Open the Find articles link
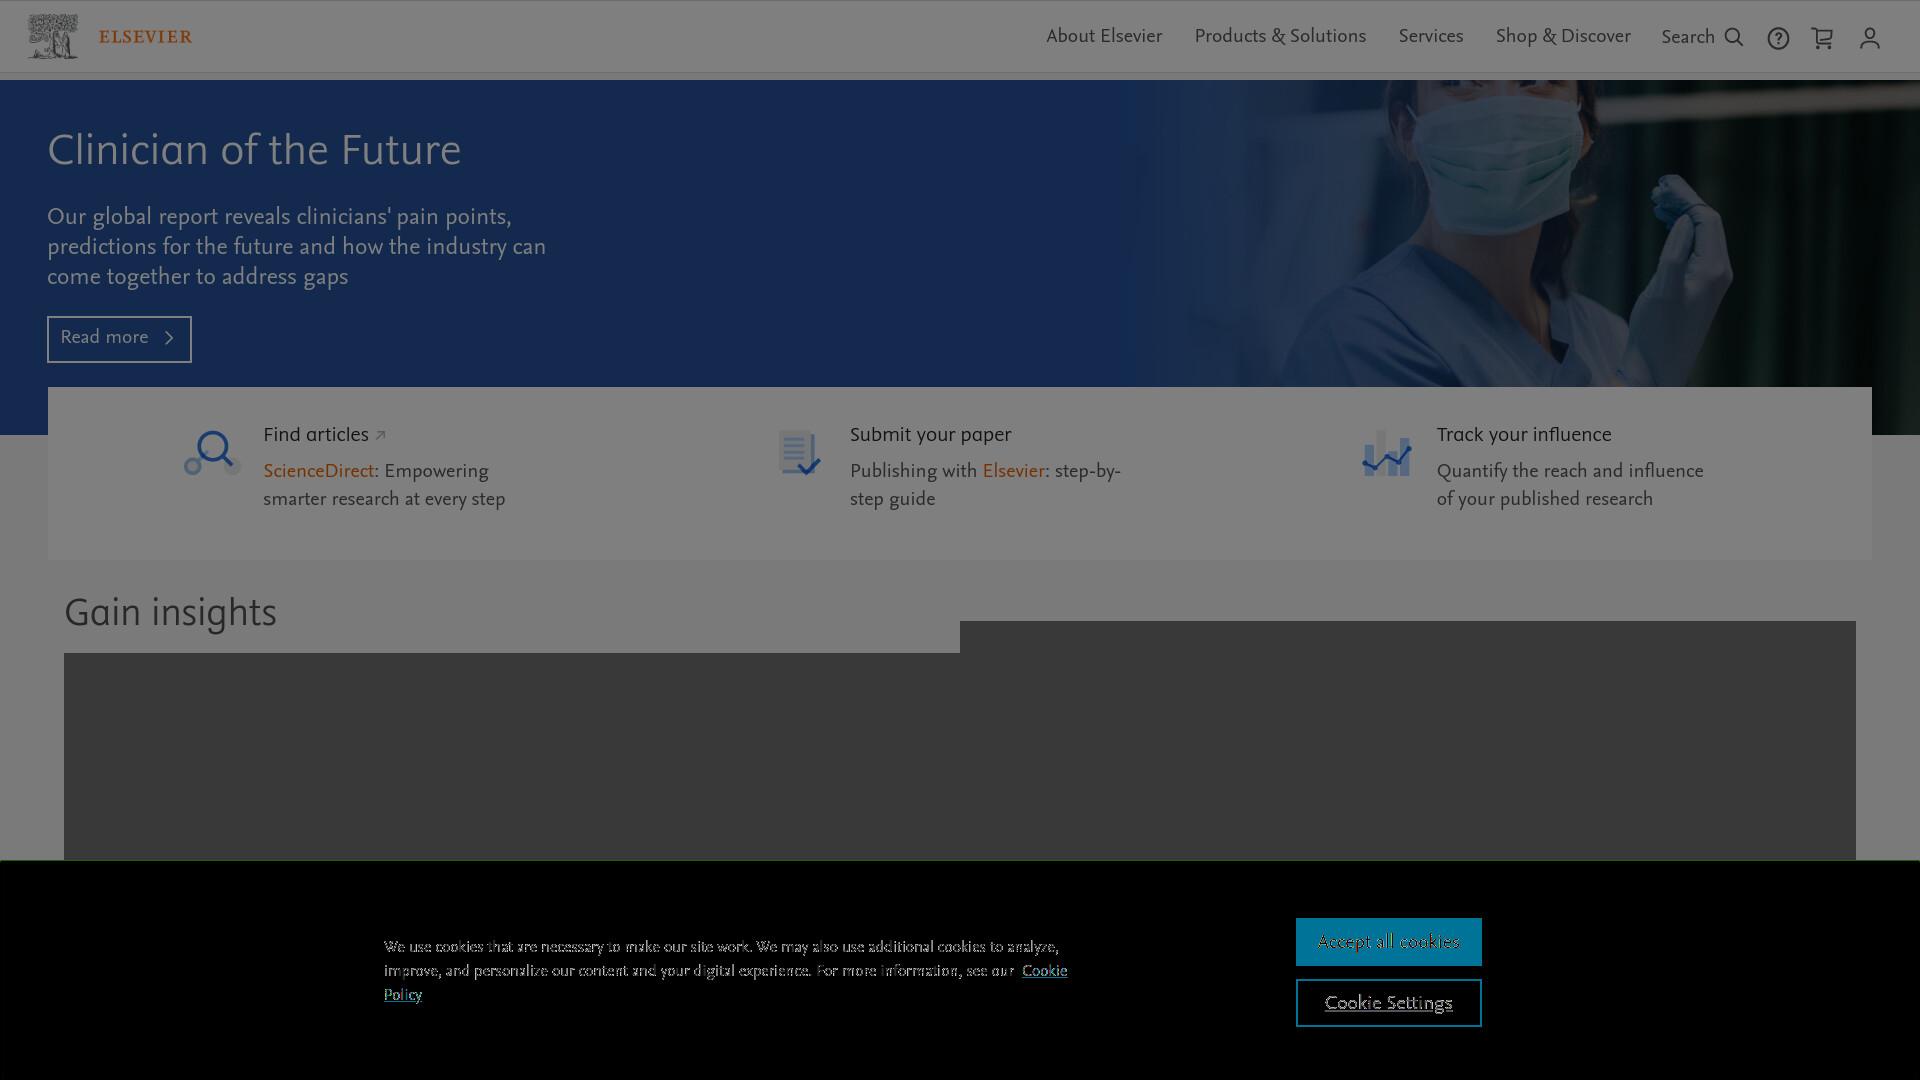The image size is (1920, 1080). click(316, 435)
